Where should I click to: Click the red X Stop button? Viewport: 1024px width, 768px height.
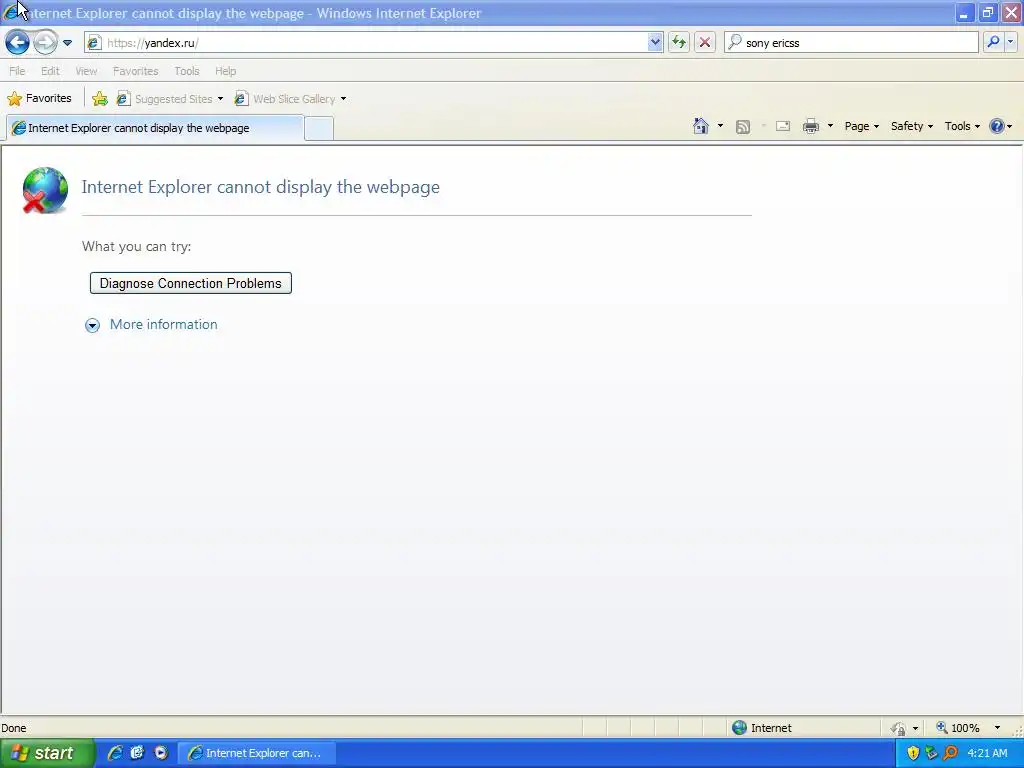coord(705,43)
